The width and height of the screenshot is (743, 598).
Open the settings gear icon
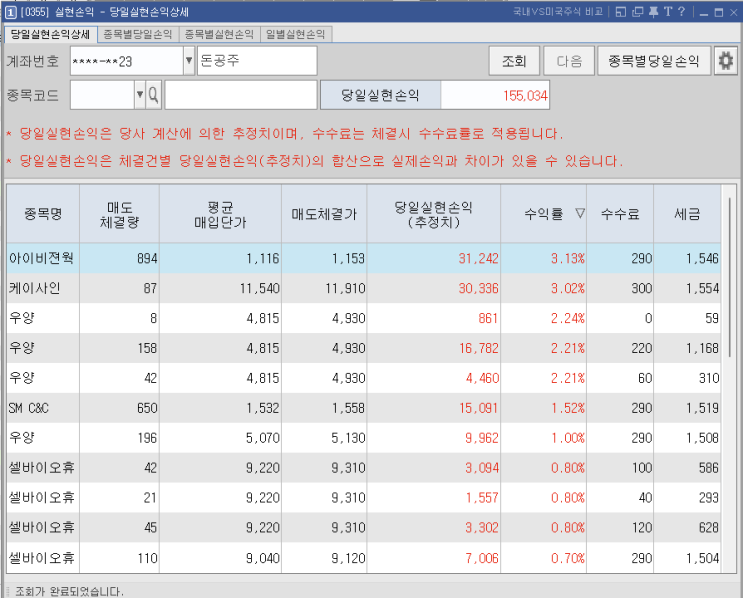coord(726,61)
